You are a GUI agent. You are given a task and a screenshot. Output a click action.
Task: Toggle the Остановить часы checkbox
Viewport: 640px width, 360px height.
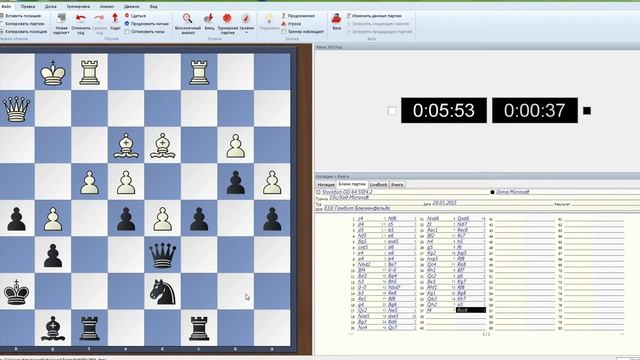tap(127, 31)
